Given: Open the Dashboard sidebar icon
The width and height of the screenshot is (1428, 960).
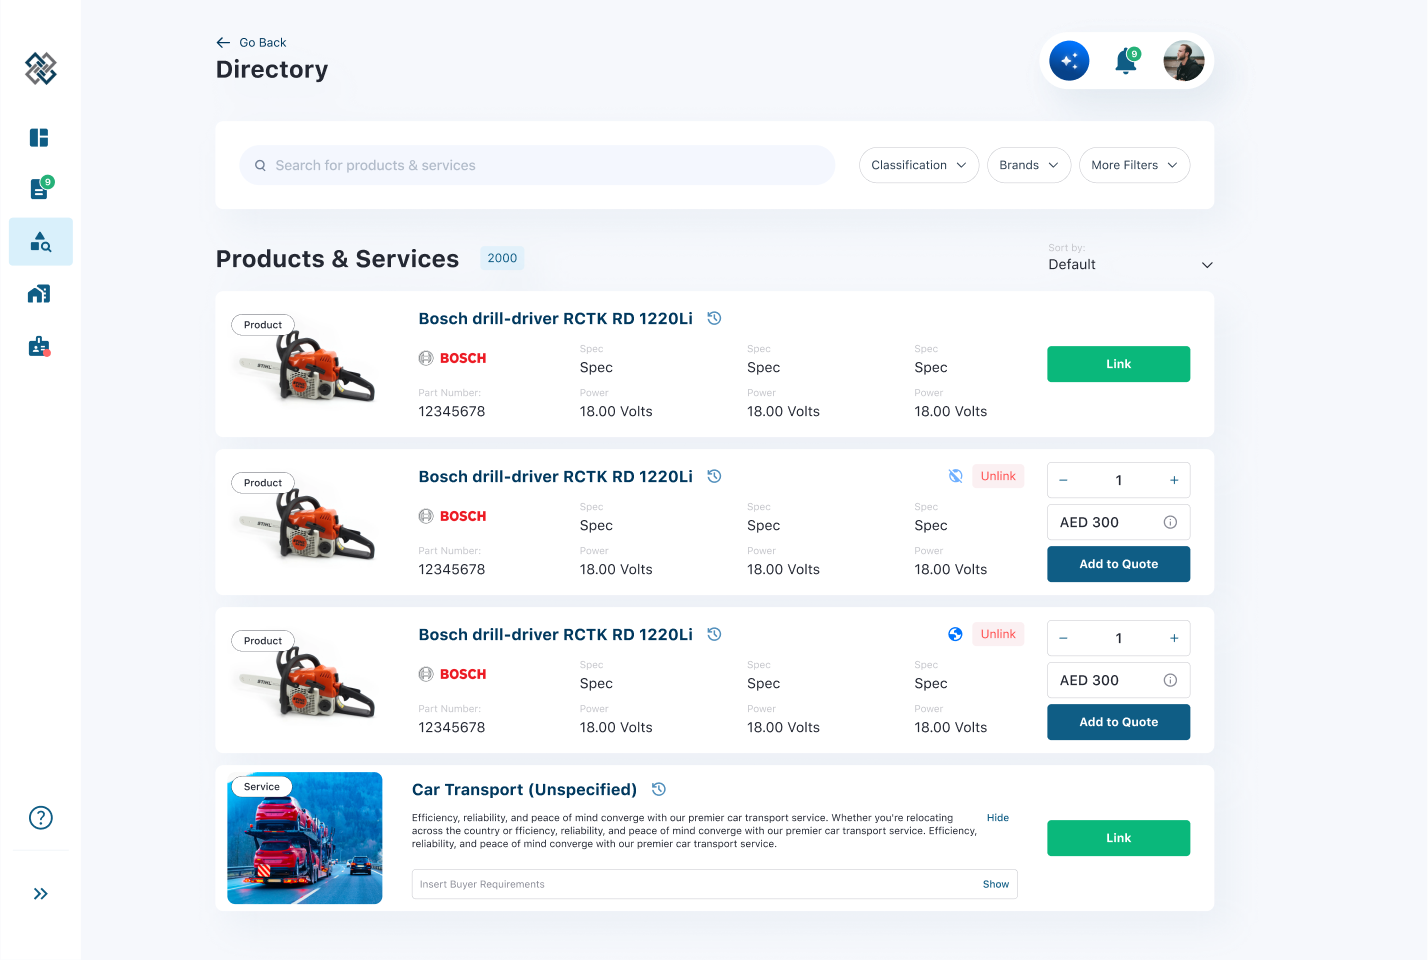Looking at the screenshot, I should click(x=40, y=137).
